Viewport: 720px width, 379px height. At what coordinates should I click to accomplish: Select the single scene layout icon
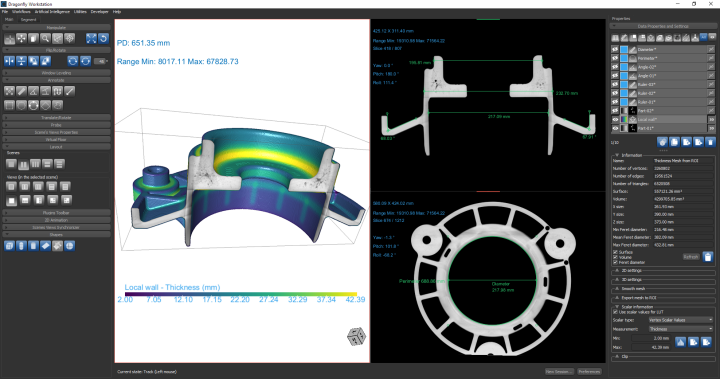[x=11, y=164]
